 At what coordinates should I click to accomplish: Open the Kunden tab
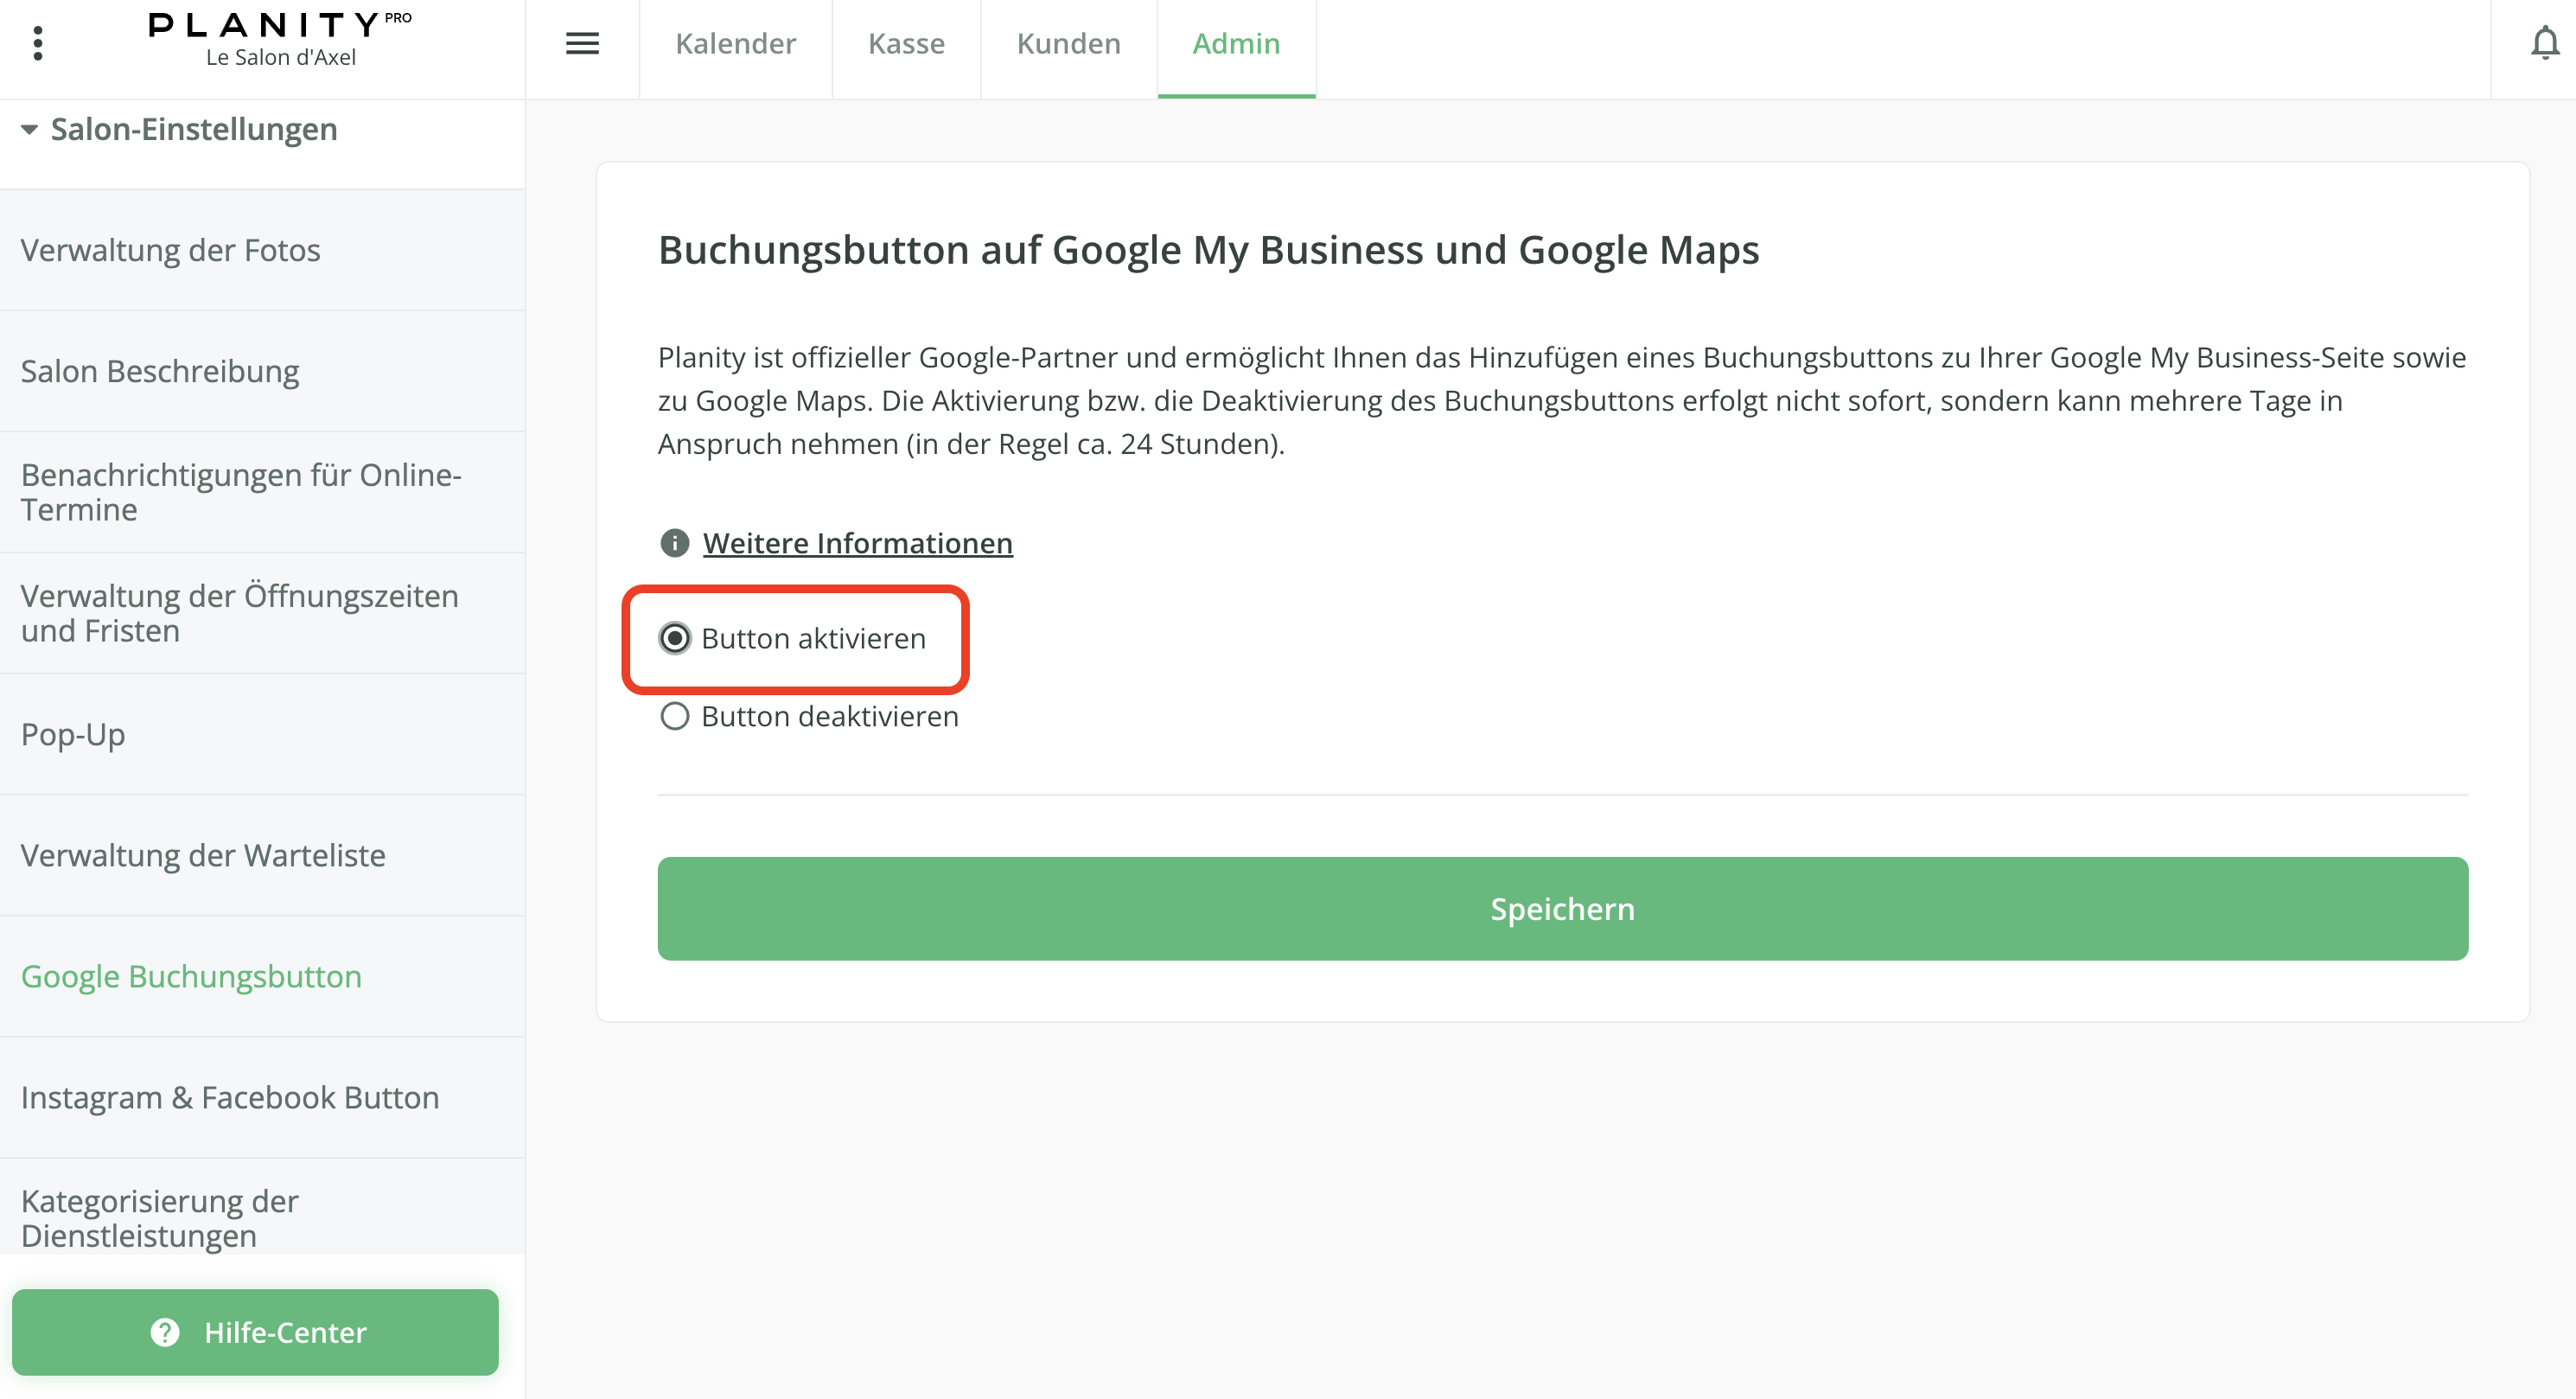click(x=1068, y=44)
